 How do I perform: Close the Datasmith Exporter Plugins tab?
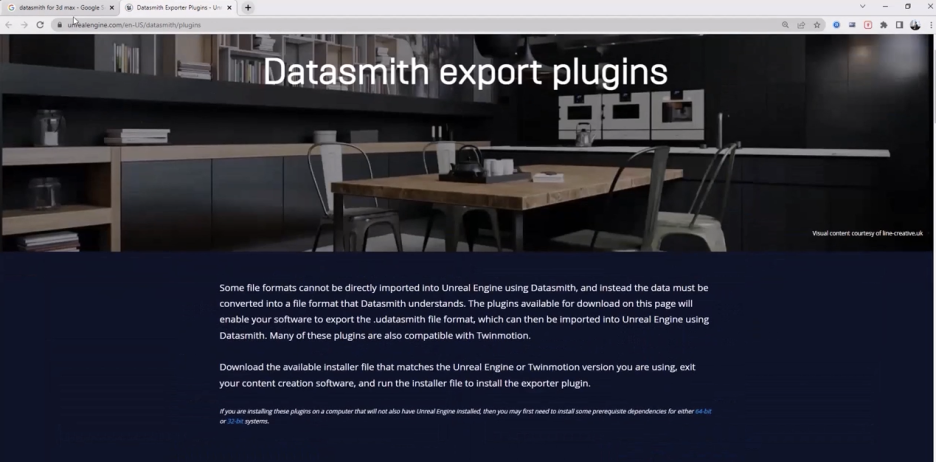(229, 8)
